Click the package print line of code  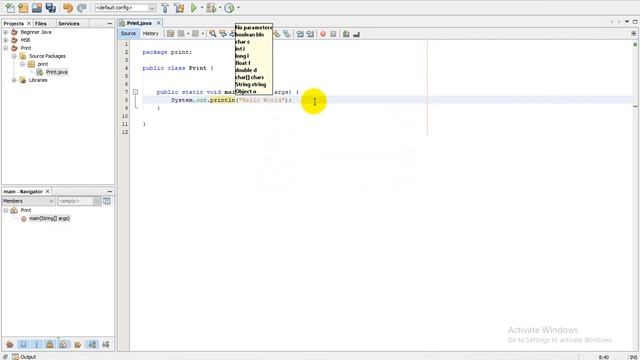click(167, 52)
